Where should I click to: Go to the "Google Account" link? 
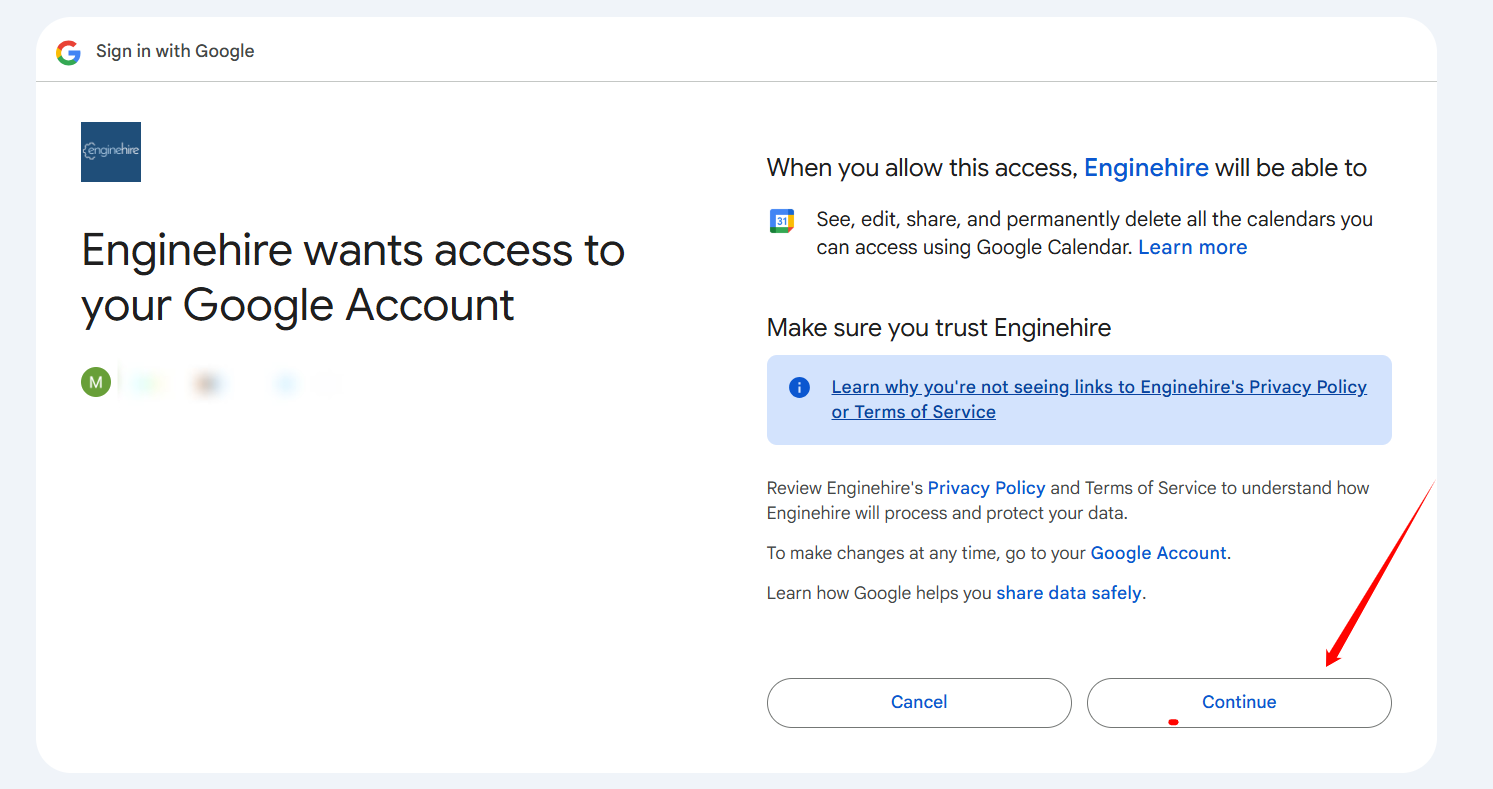point(1158,553)
